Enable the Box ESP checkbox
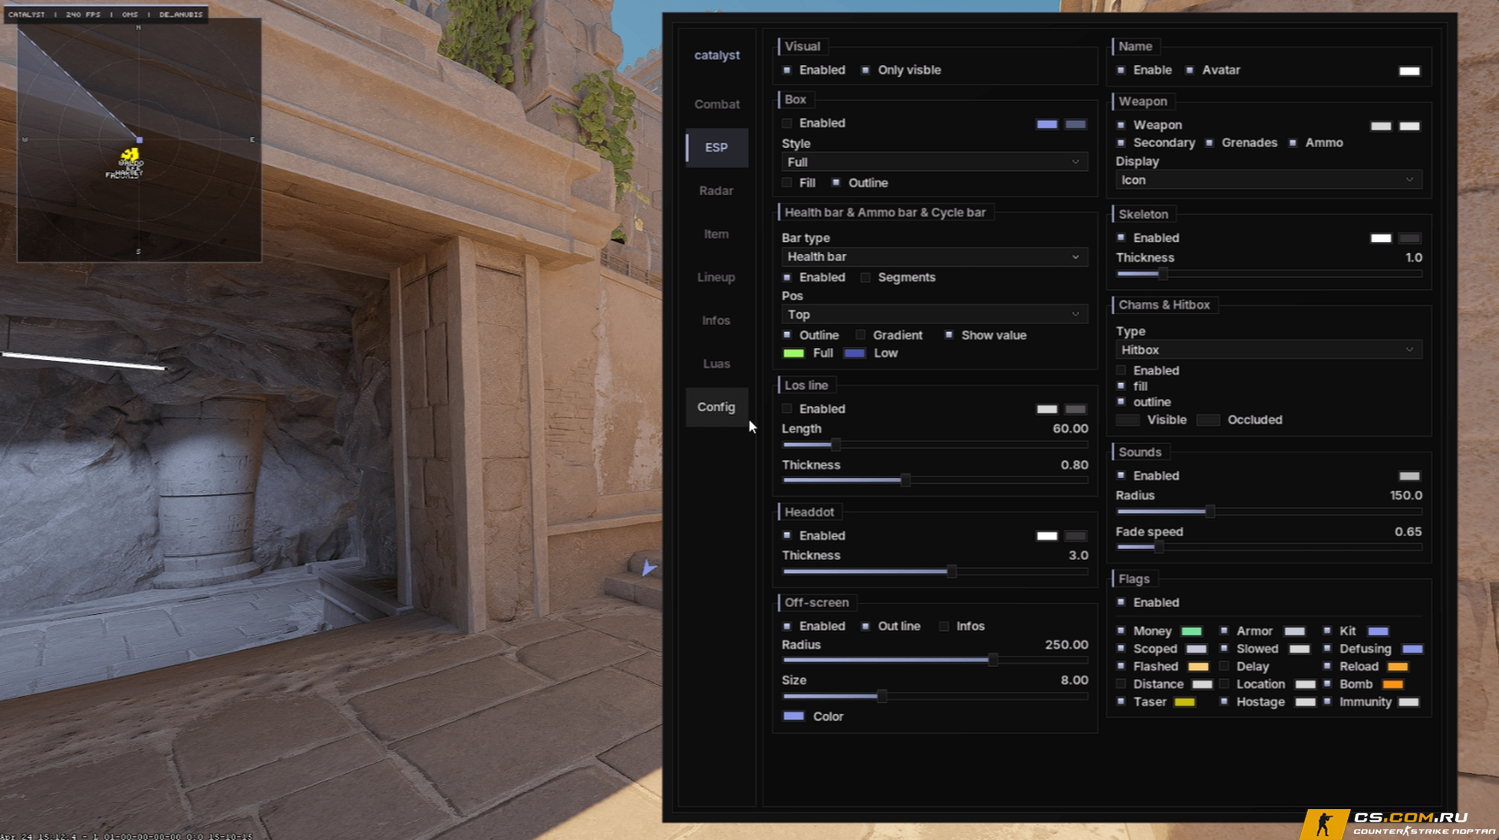 [787, 123]
